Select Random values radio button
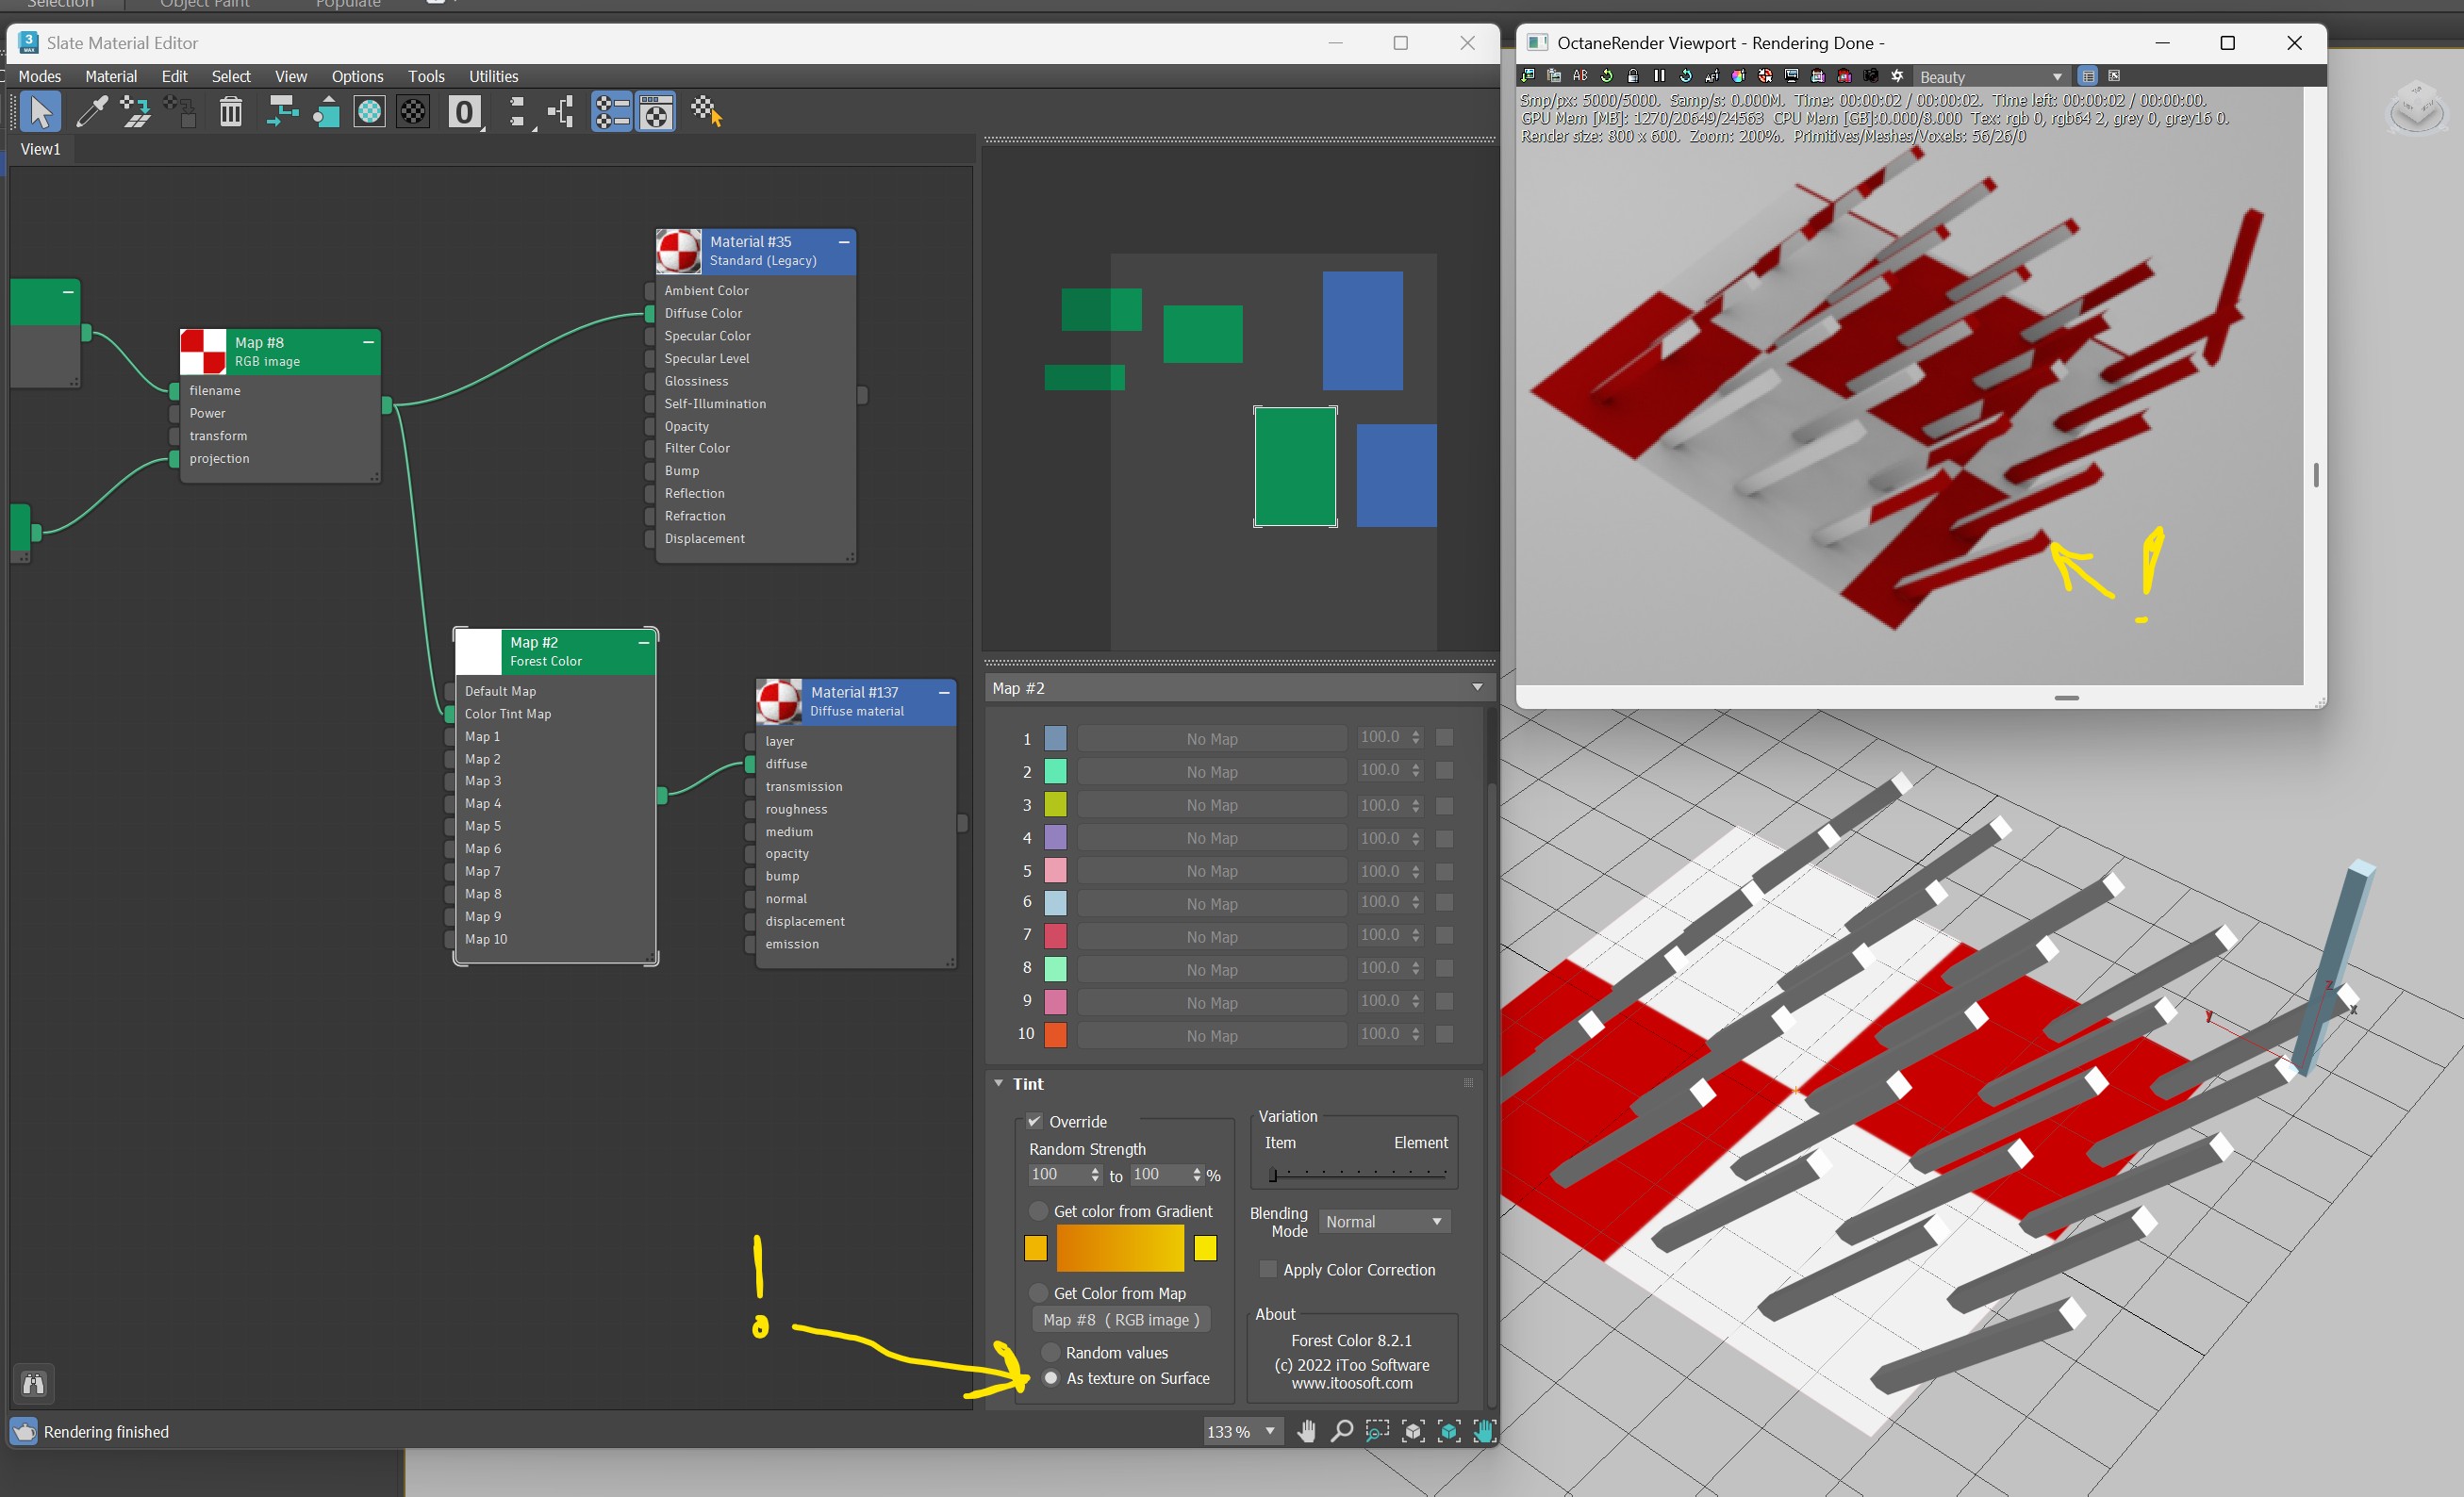The width and height of the screenshot is (2464, 1497). (x=1051, y=1352)
